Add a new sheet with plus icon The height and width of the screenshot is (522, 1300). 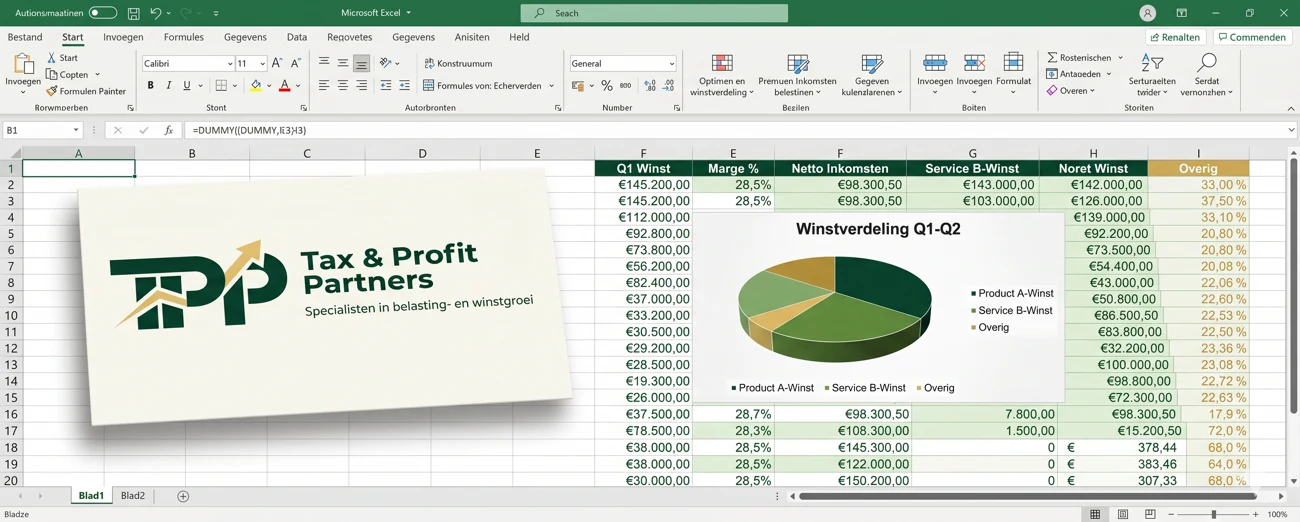click(183, 496)
